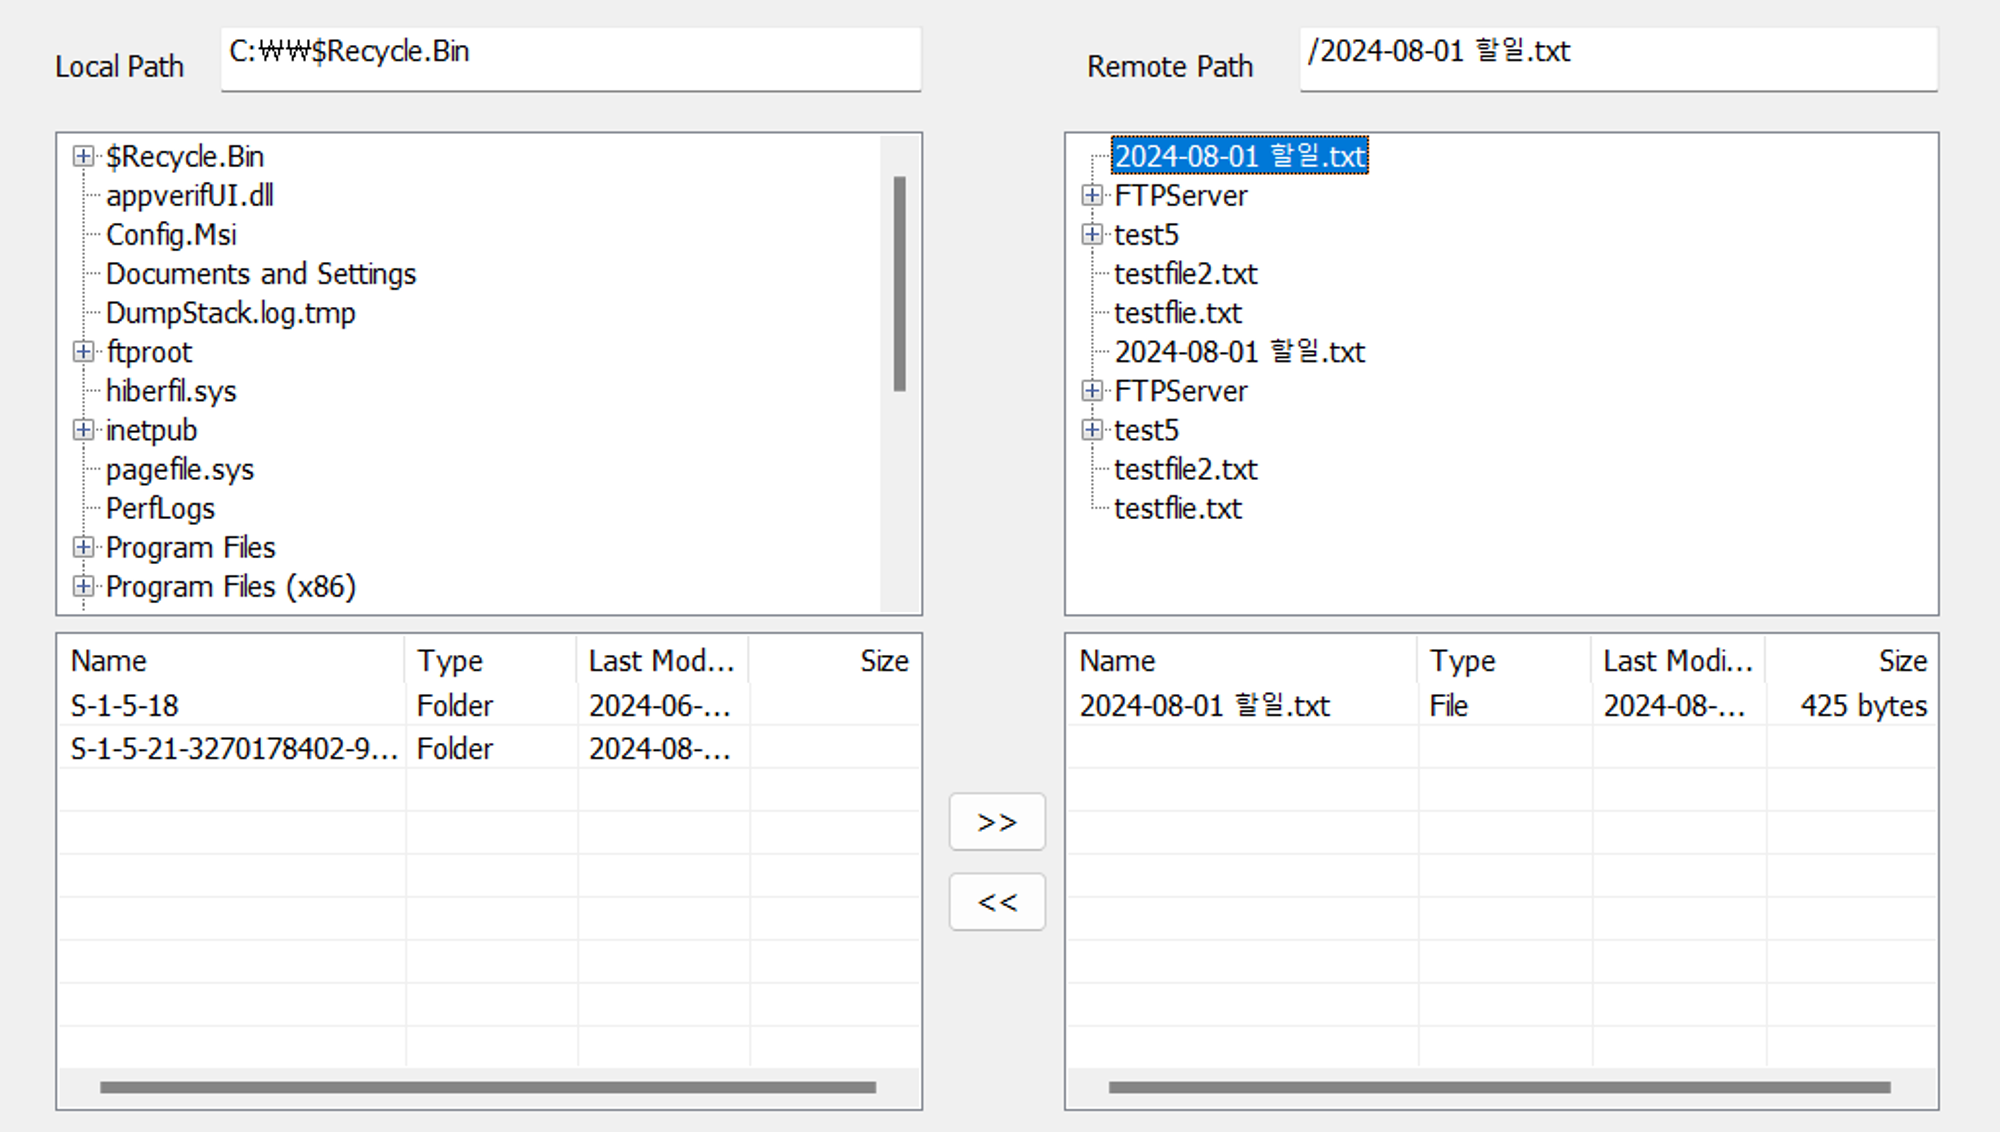Expand the Program Files (x86) node
Screen dimensions: 2000x1132
coord(83,587)
